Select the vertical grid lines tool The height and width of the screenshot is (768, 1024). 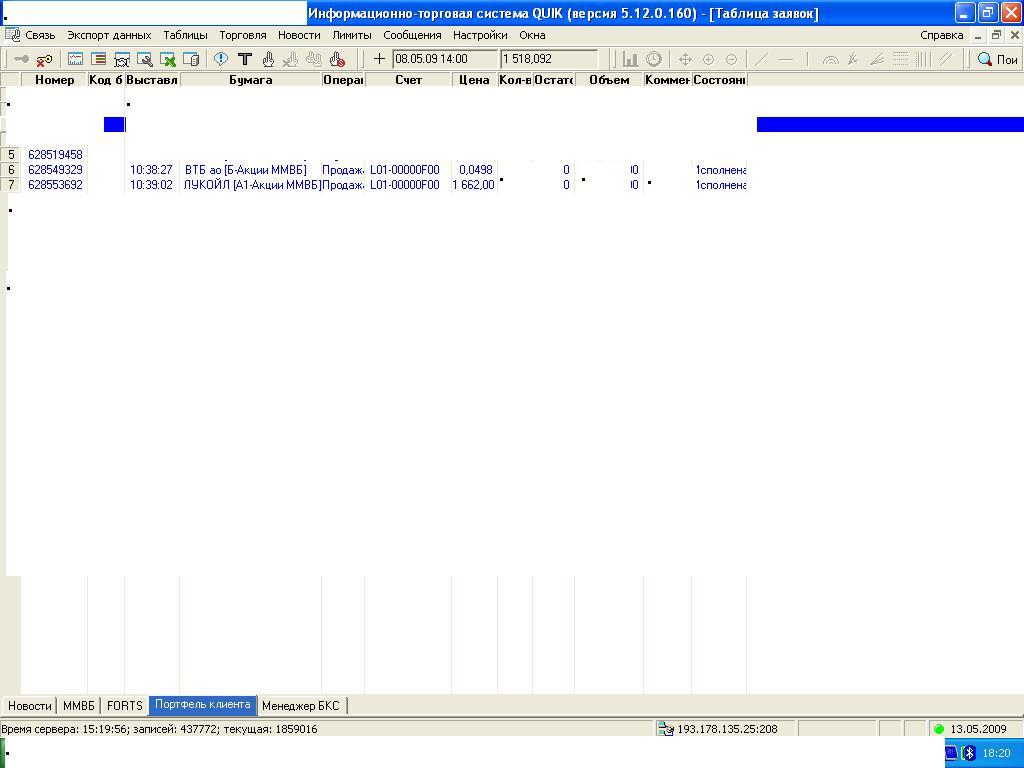(x=923, y=59)
